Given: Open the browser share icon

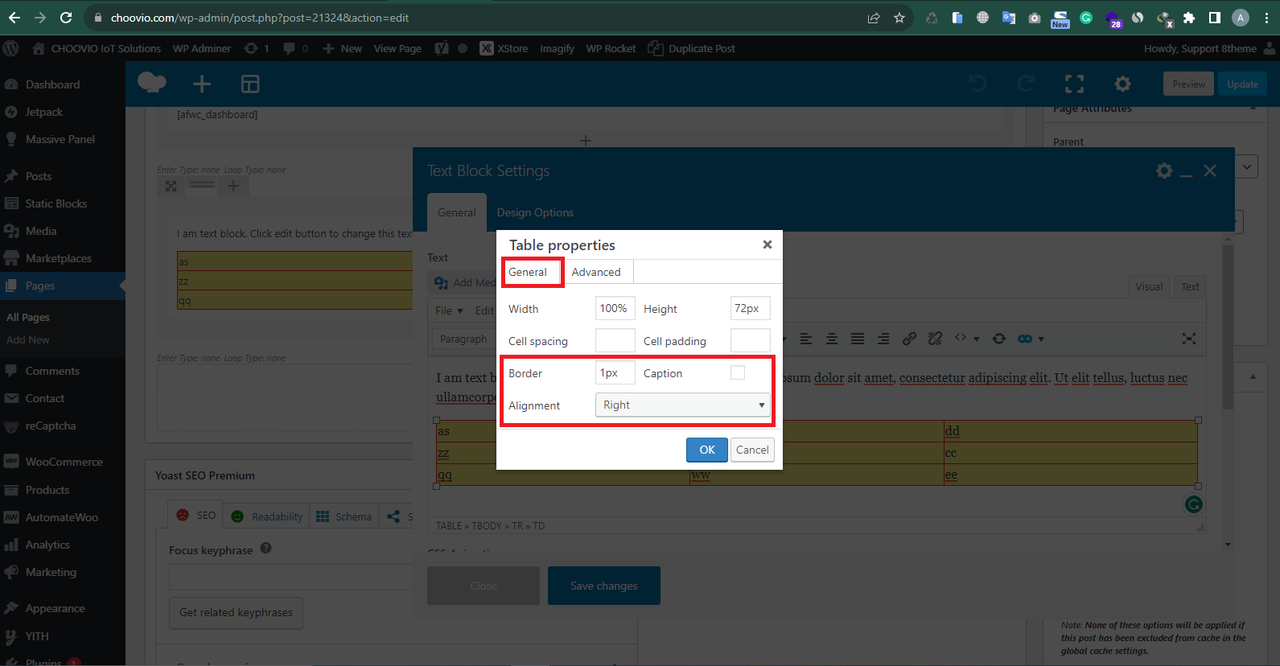Looking at the screenshot, I should (873, 18).
